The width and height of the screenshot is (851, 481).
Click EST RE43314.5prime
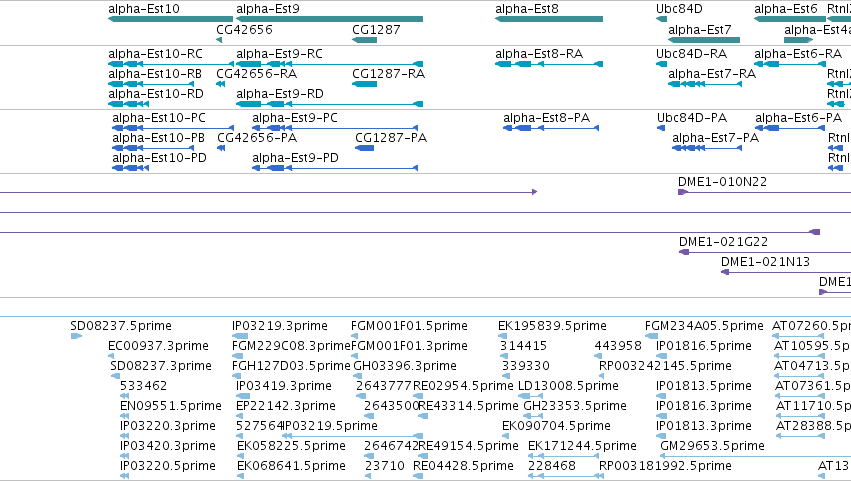(x=423, y=416)
